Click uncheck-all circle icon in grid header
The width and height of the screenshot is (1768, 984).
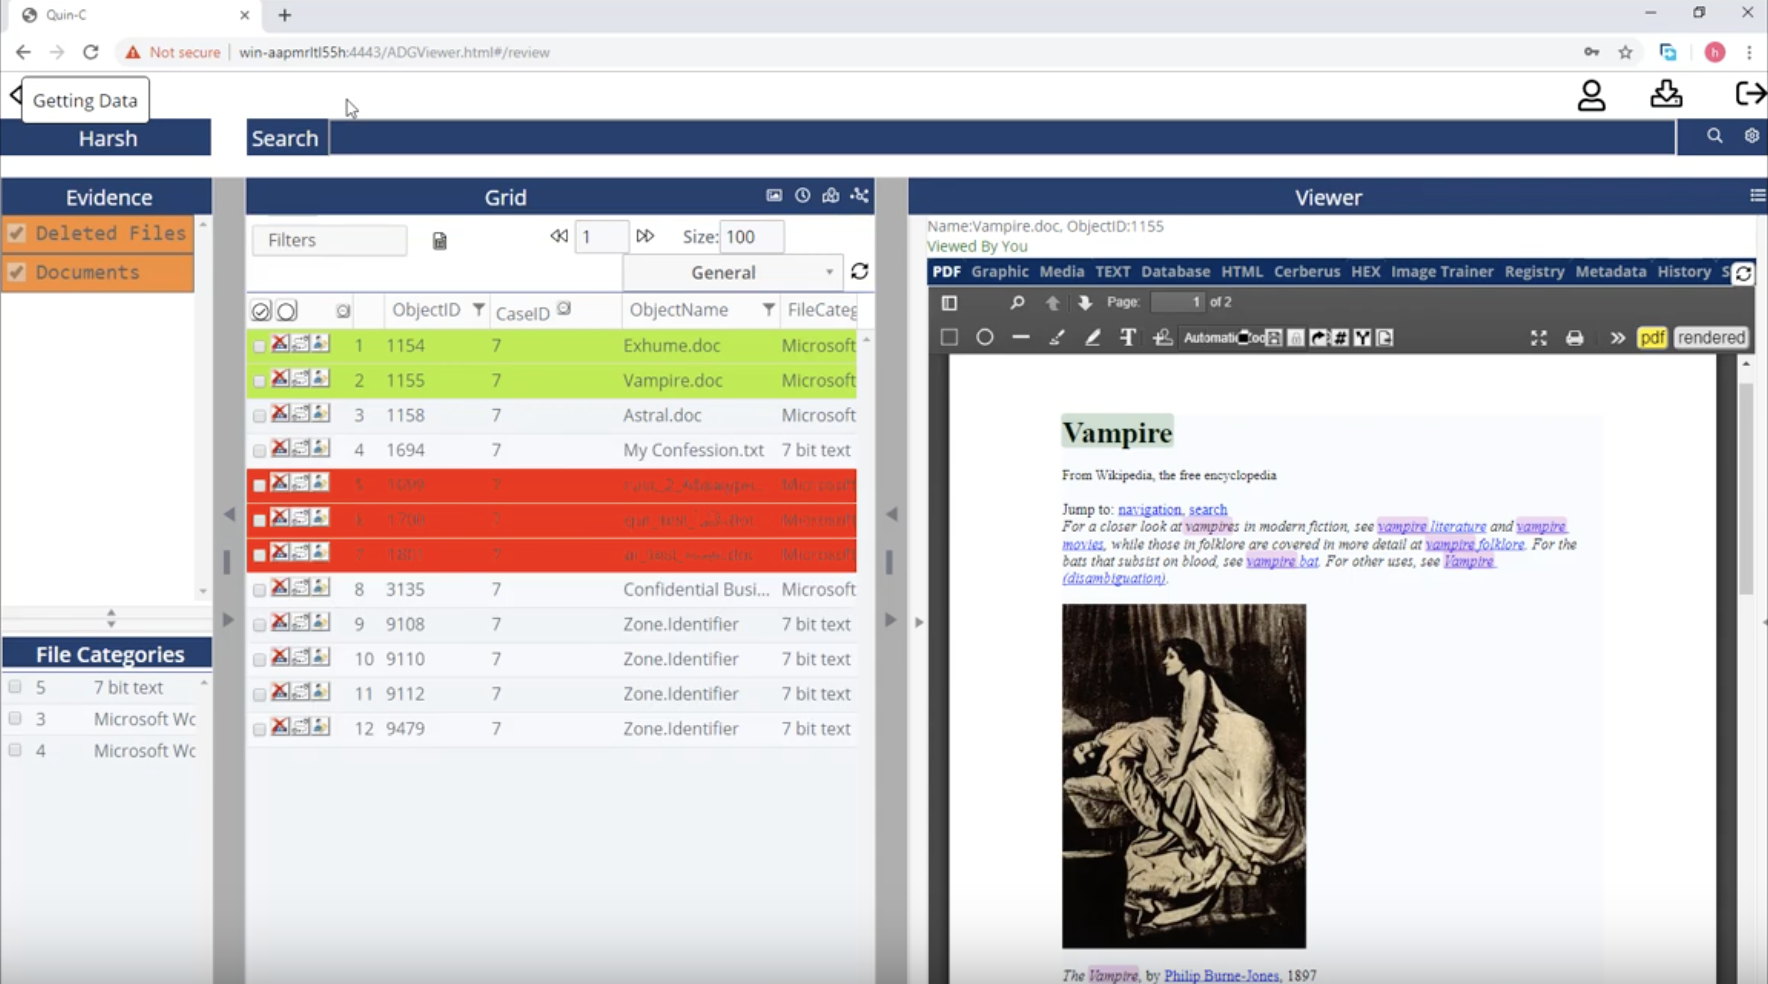[287, 311]
